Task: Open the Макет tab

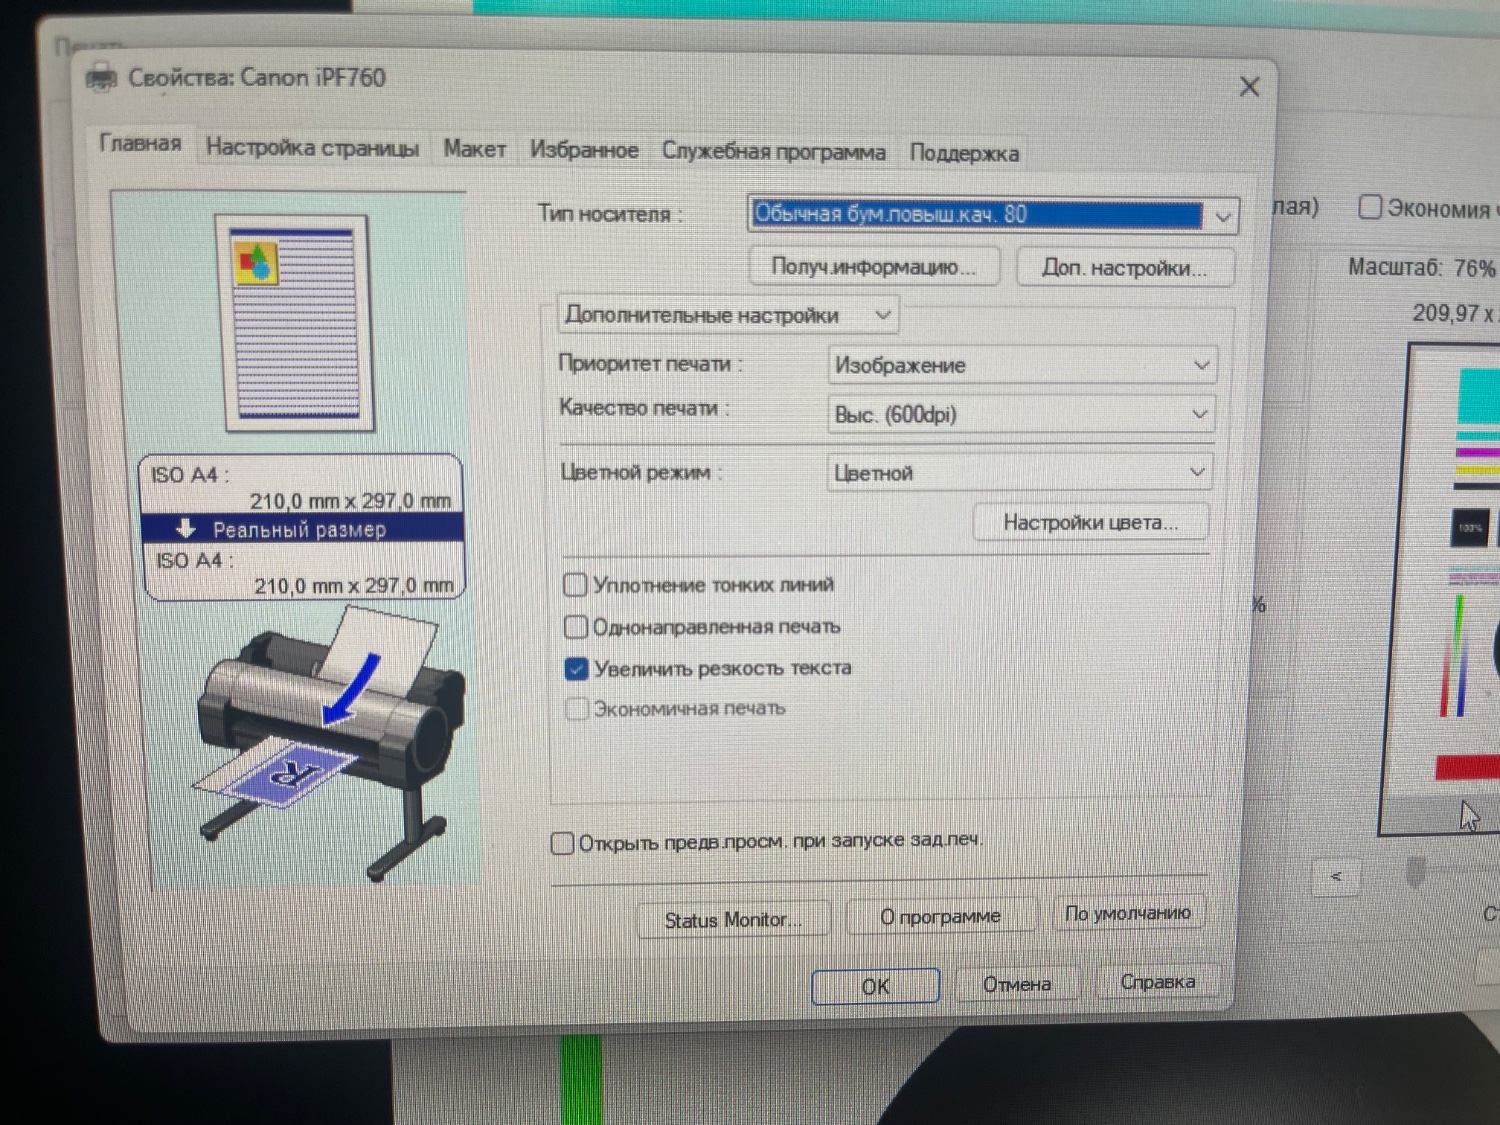Action: [x=474, y=150]
